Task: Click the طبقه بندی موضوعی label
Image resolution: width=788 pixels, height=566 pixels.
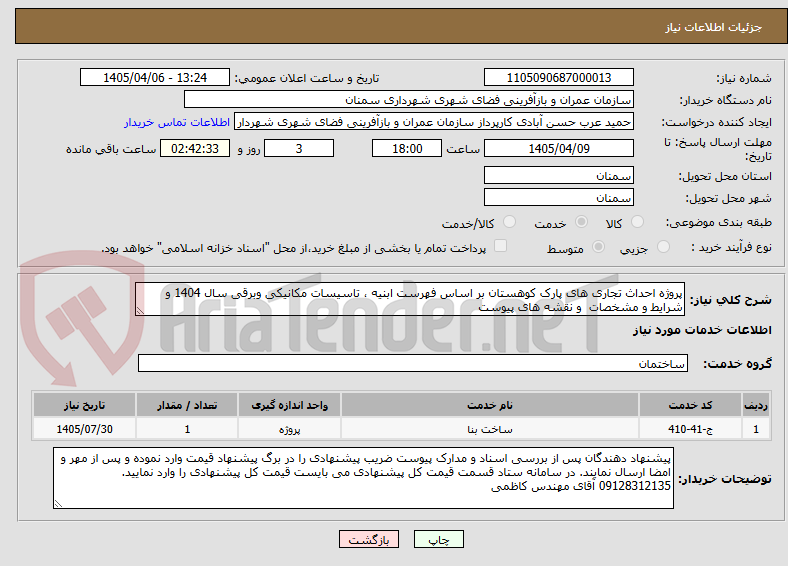Action: (719, 222)
